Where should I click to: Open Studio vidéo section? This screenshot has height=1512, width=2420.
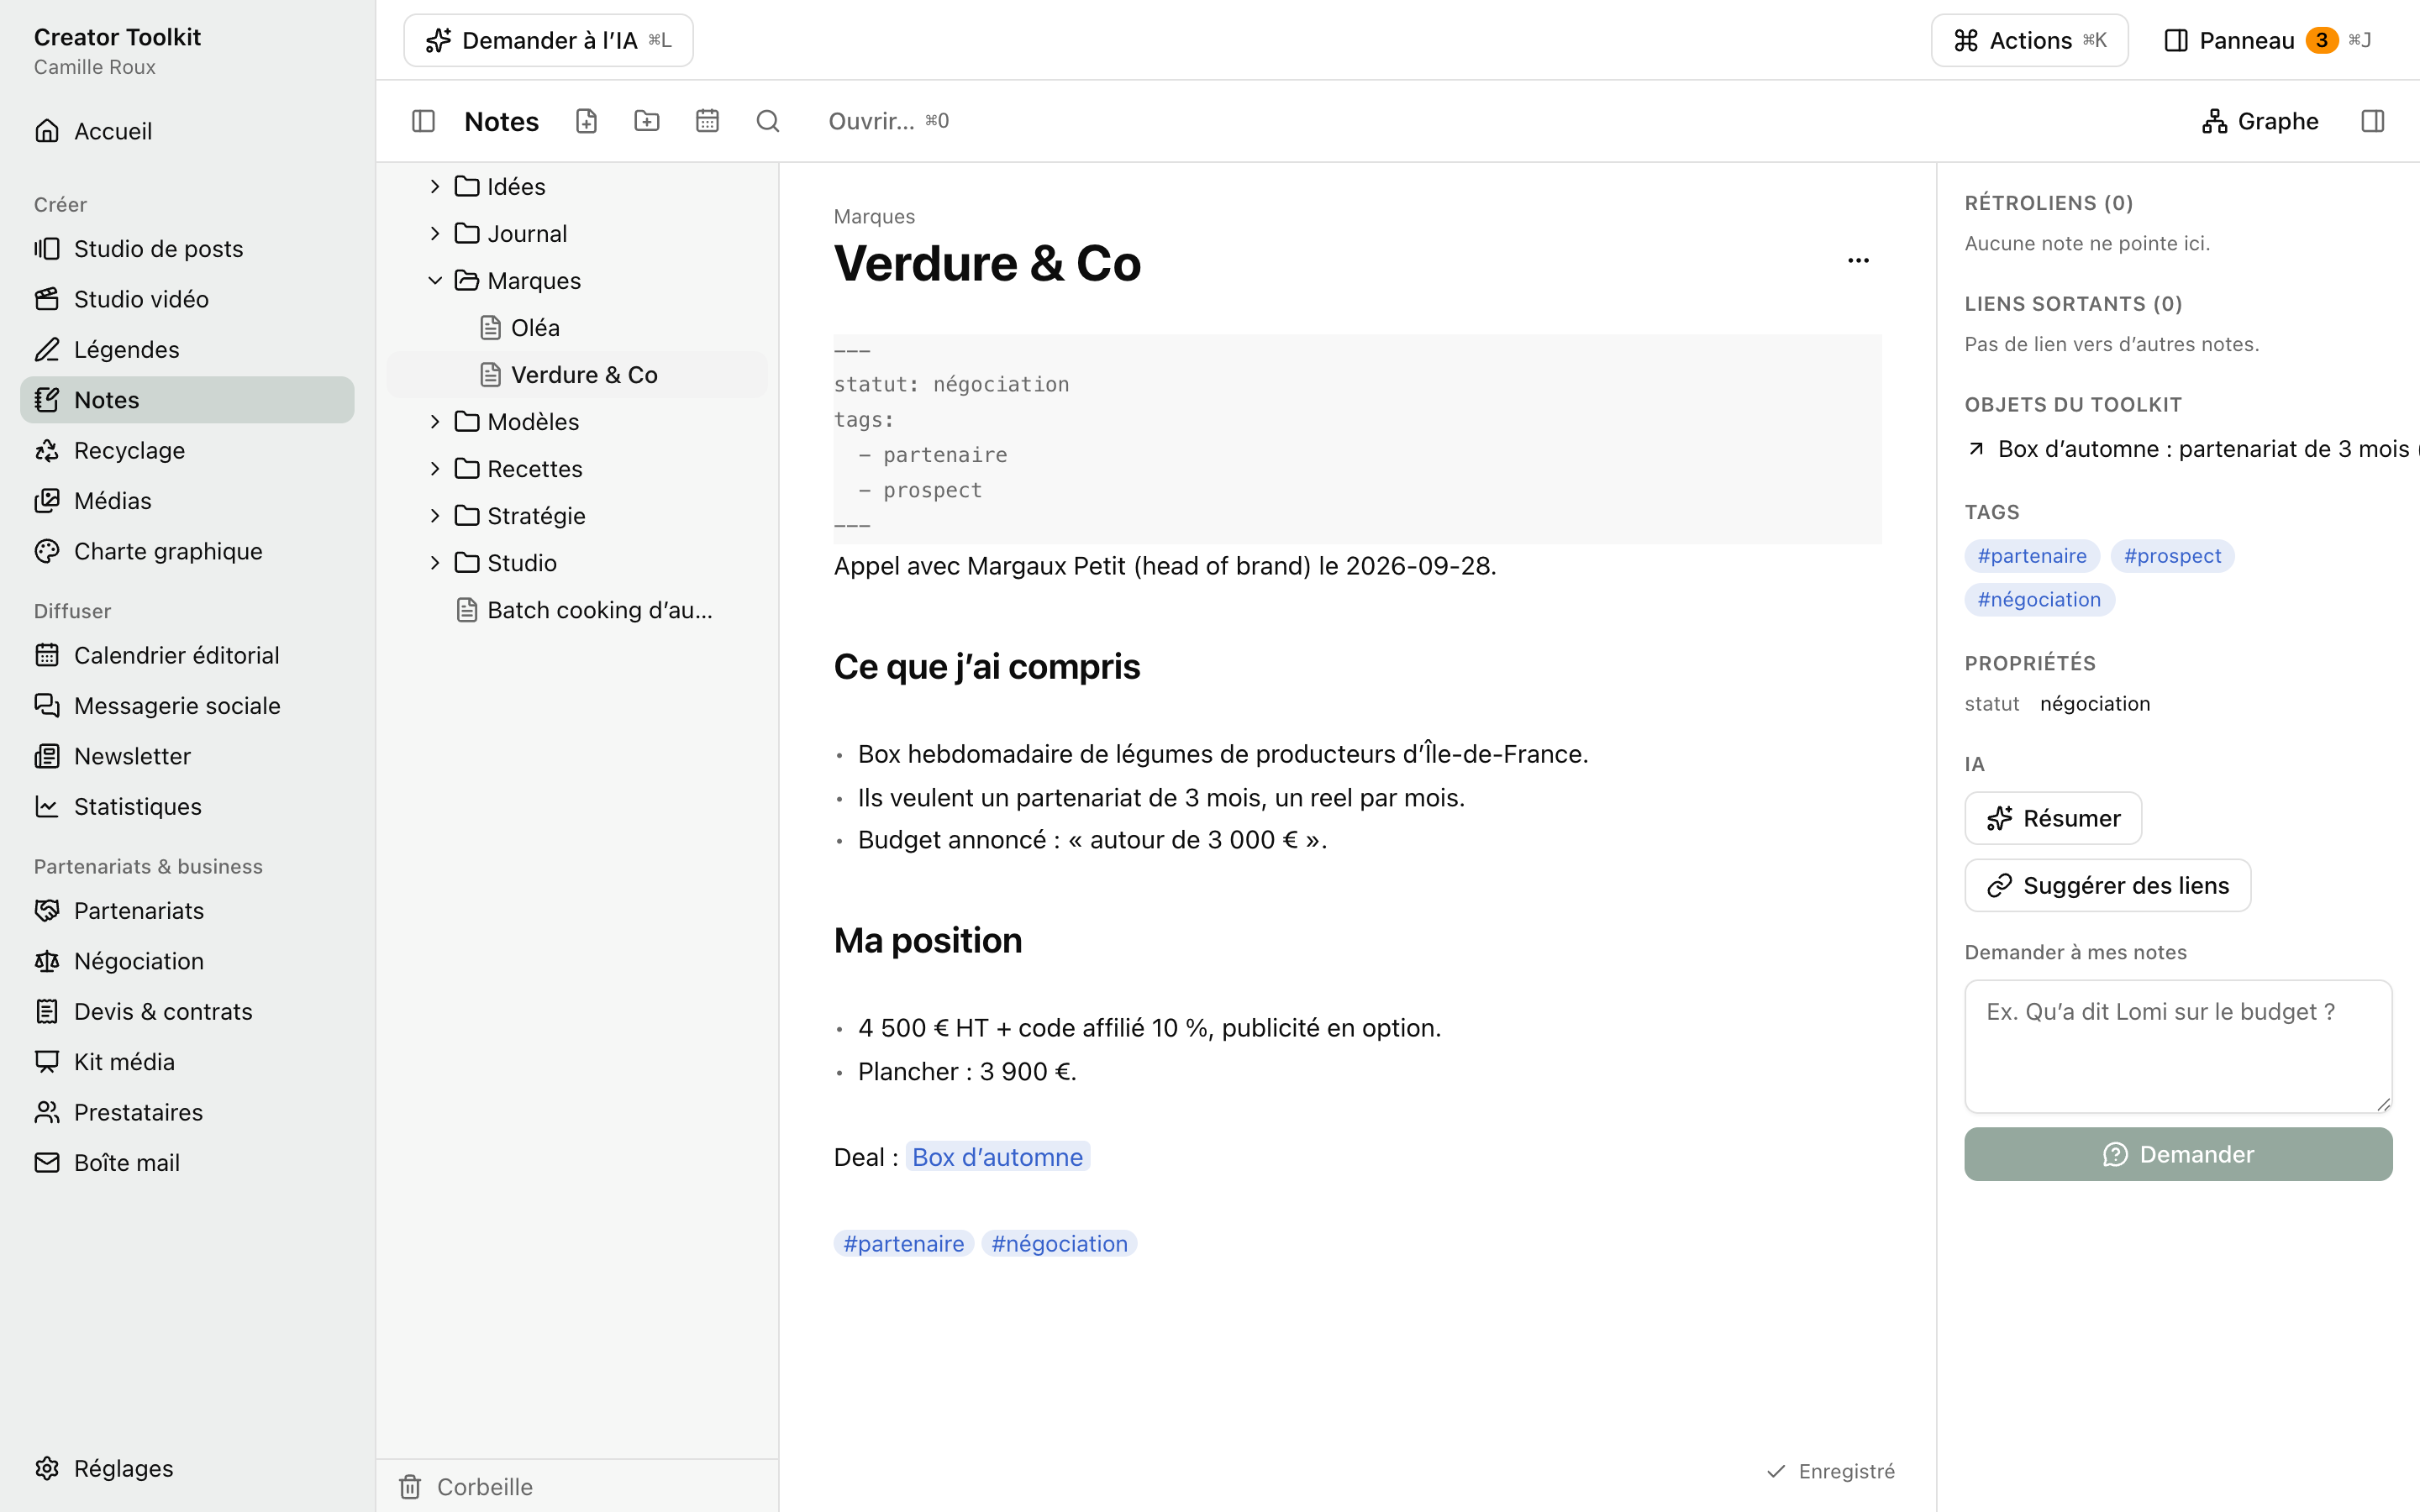(187, 299)
